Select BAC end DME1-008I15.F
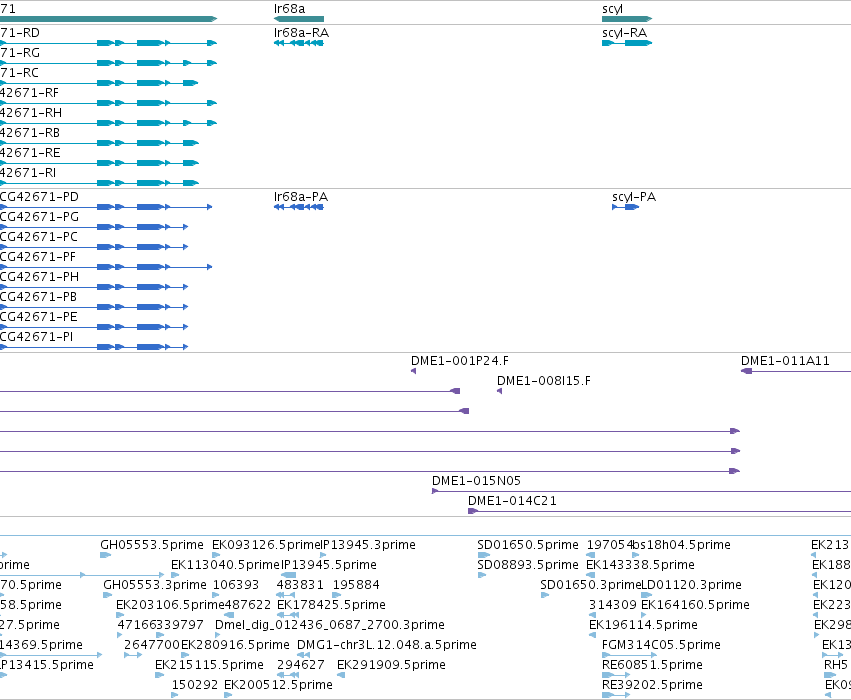Image resolution: width=851 pixels, height=700 pixels. pos(544,381)
